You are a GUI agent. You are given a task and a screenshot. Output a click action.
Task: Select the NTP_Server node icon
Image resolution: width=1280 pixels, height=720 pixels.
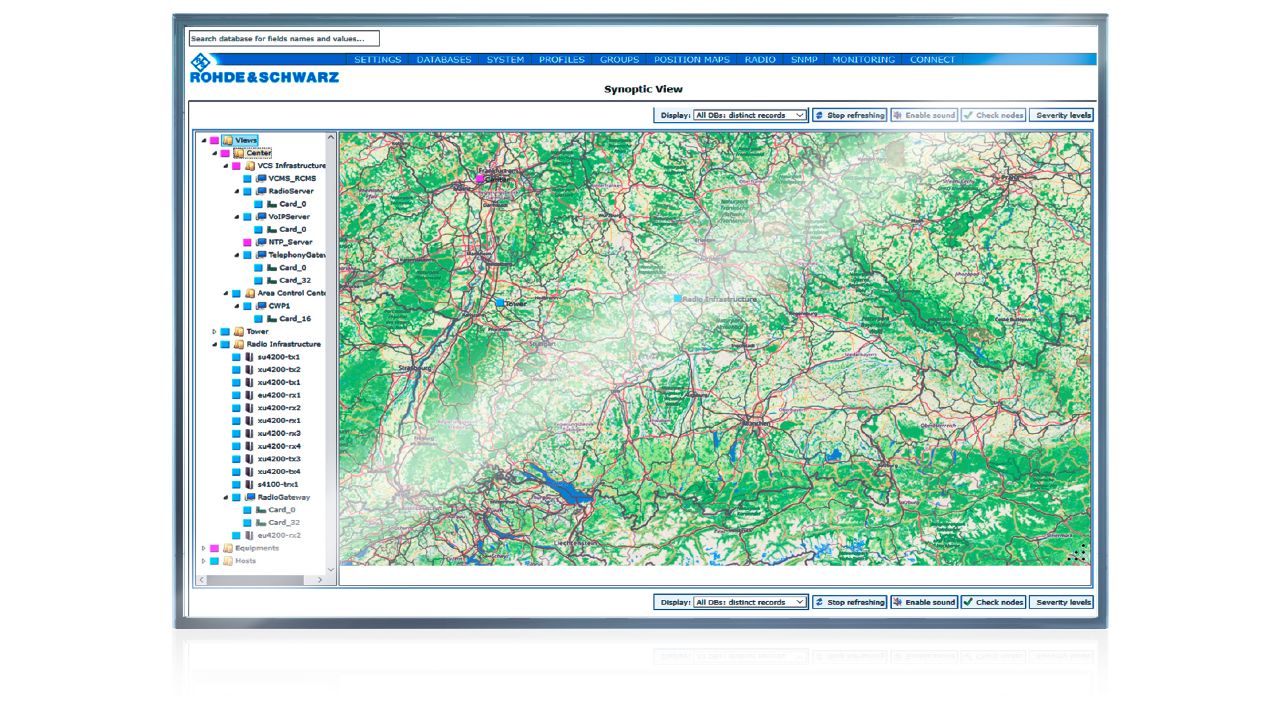tap(261, 242)
